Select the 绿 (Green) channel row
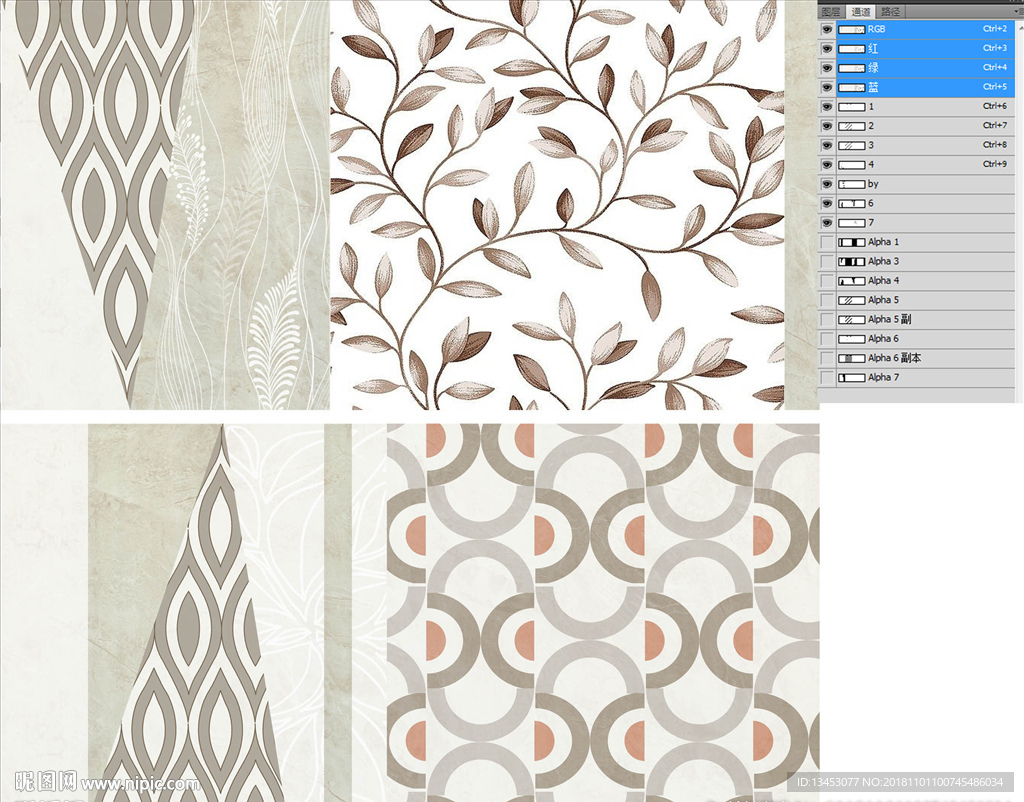The image size is (1024, 802). [920, 68]
